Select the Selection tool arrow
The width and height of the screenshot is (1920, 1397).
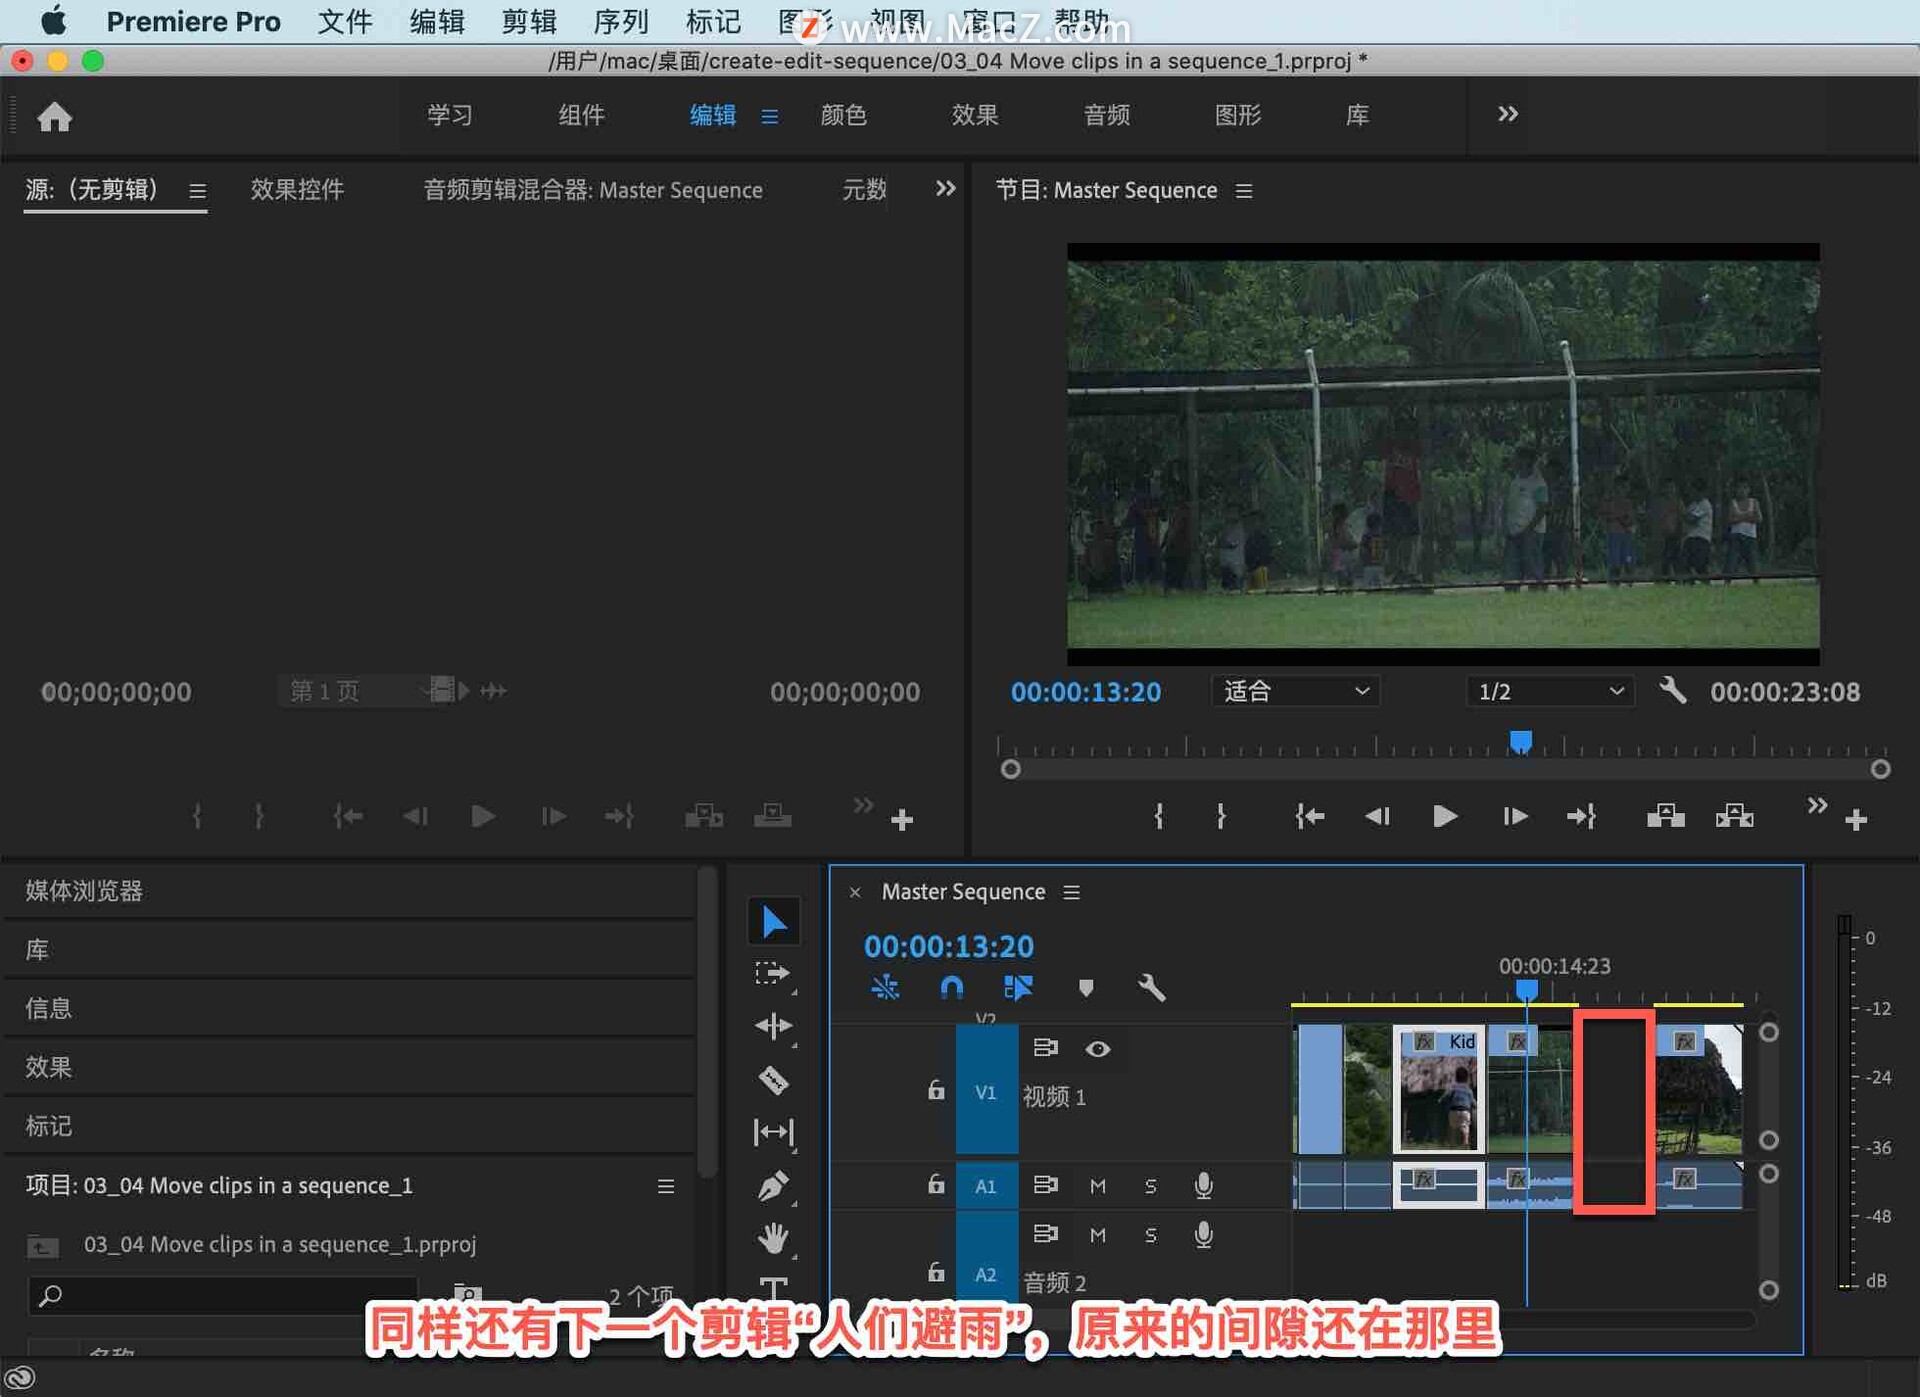[x=773, y=921]
